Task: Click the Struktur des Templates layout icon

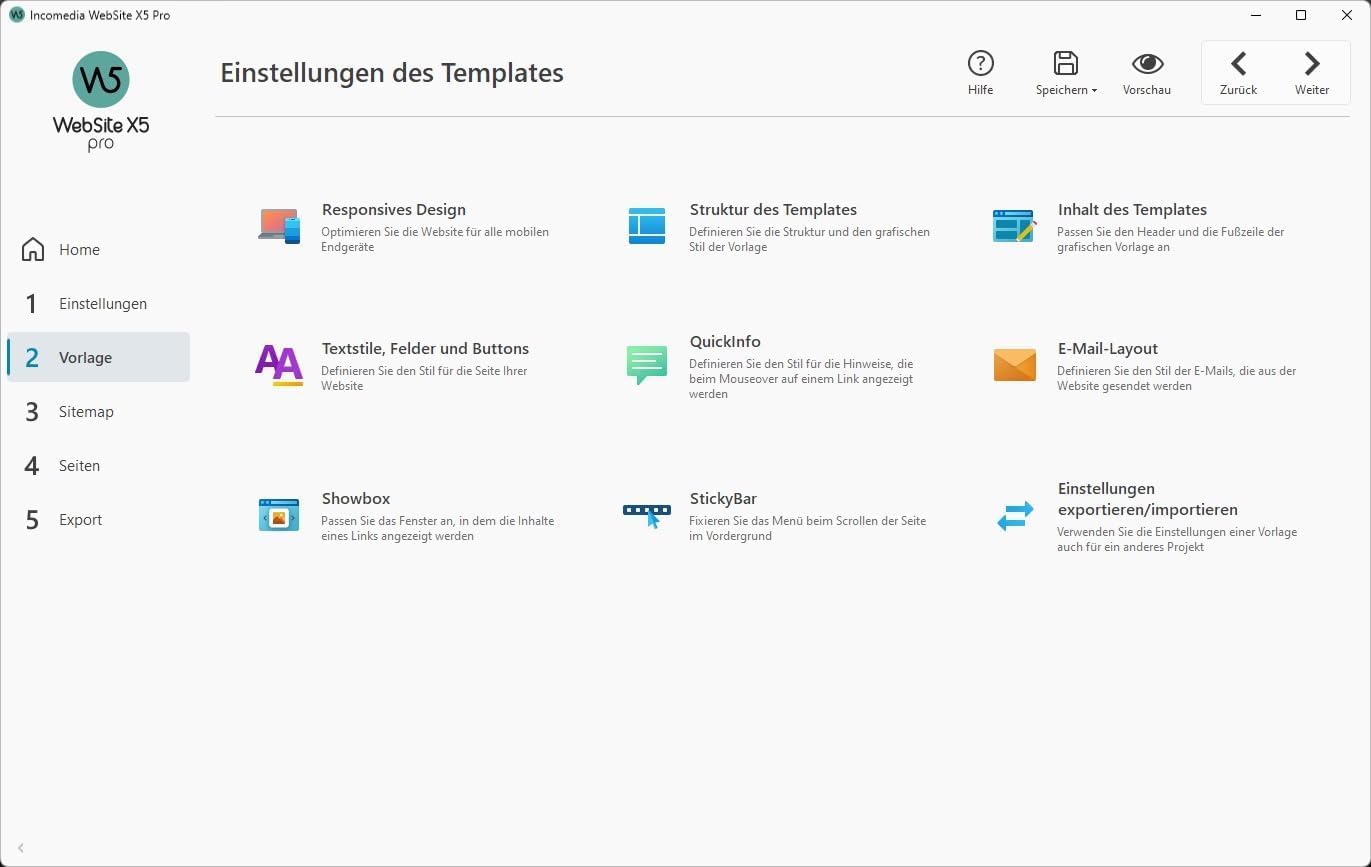Action: point(646,226)
